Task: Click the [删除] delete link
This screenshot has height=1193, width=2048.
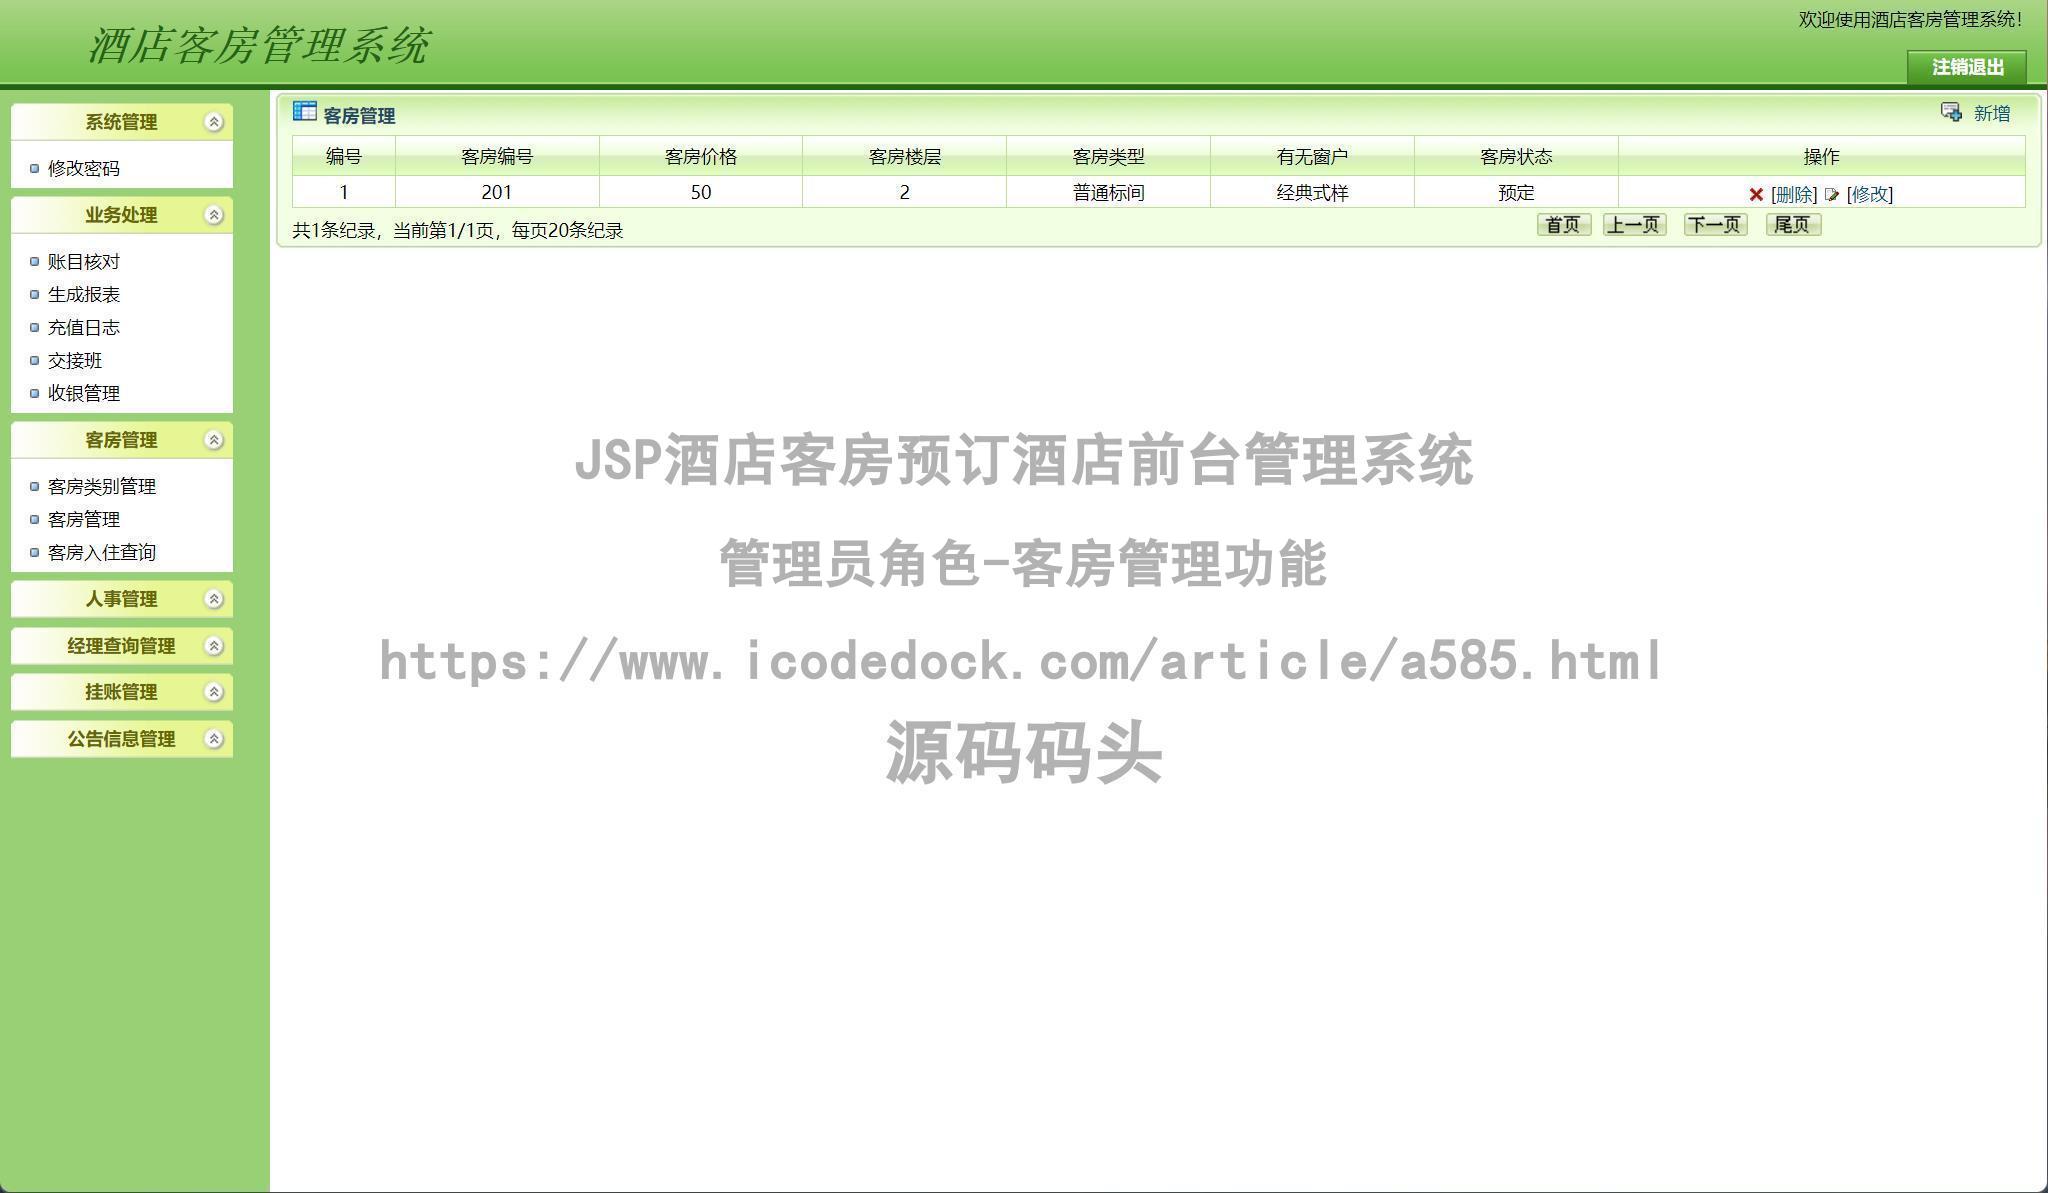Action: click(x=1794, y=194)
